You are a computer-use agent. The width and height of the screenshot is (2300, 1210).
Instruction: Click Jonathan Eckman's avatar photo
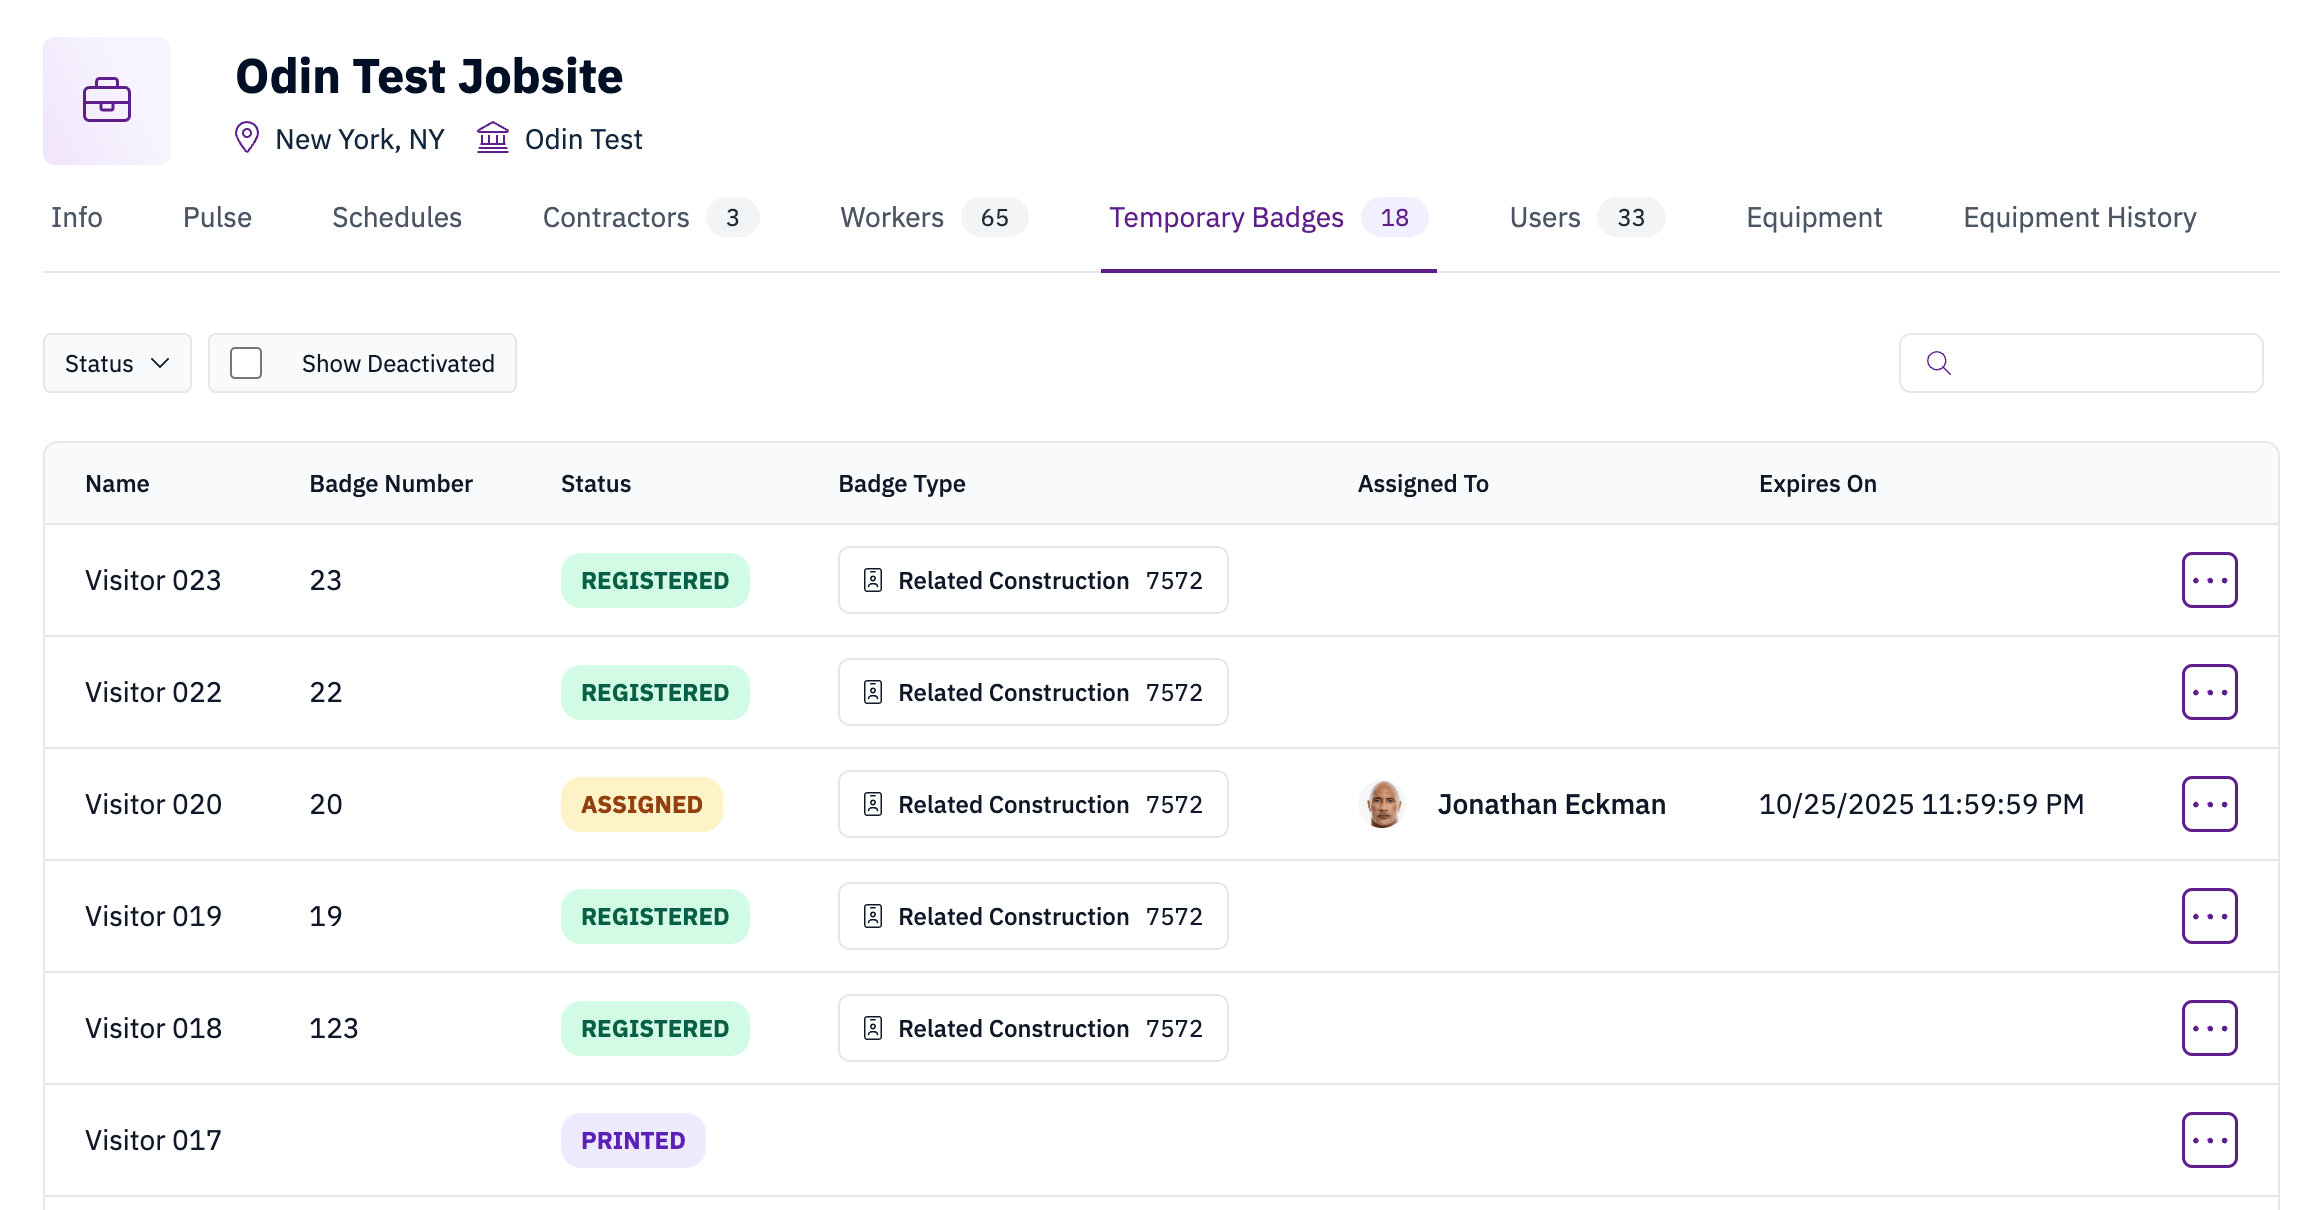(x=1383, y=804)
